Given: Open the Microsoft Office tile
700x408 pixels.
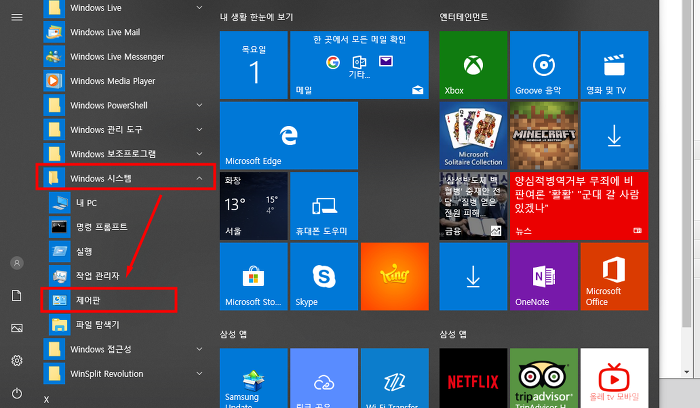Looking at the screenshot, I should (x=614, y=276).
